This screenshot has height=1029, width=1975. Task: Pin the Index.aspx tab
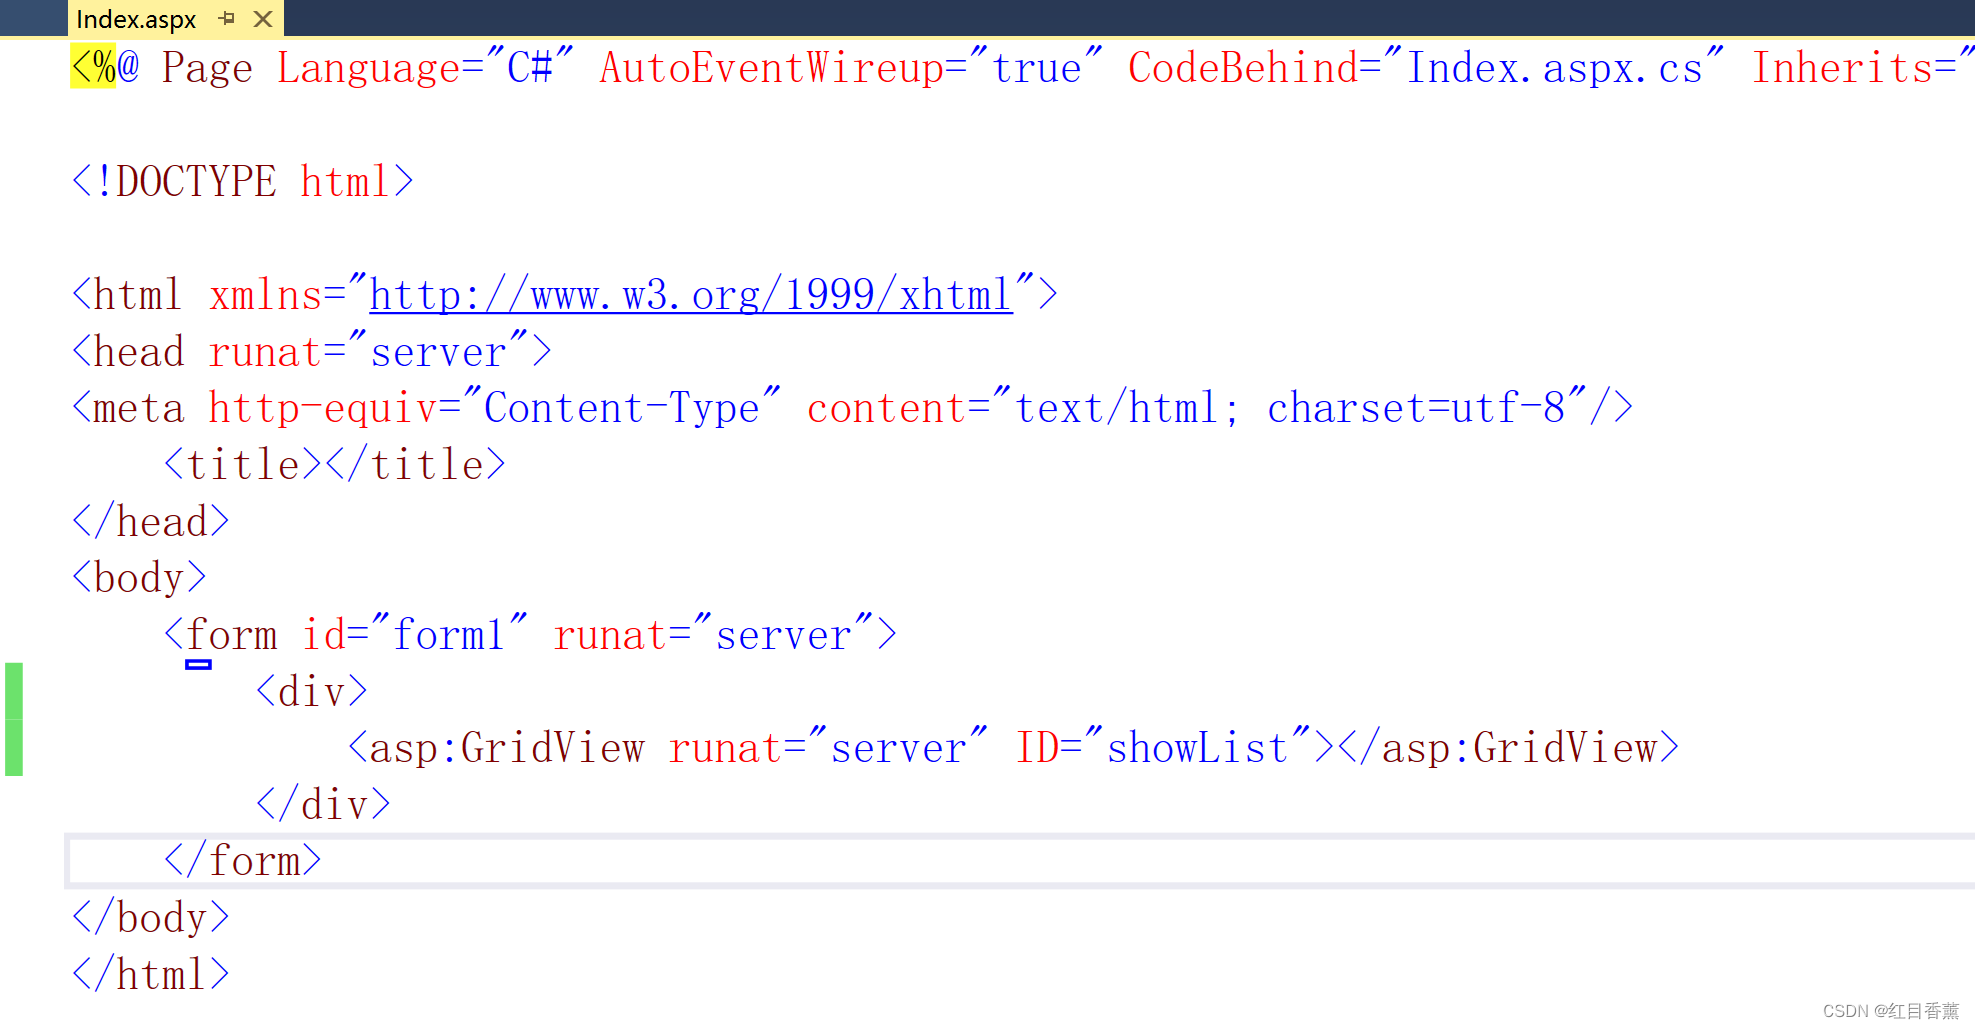[x=227, y=18]
